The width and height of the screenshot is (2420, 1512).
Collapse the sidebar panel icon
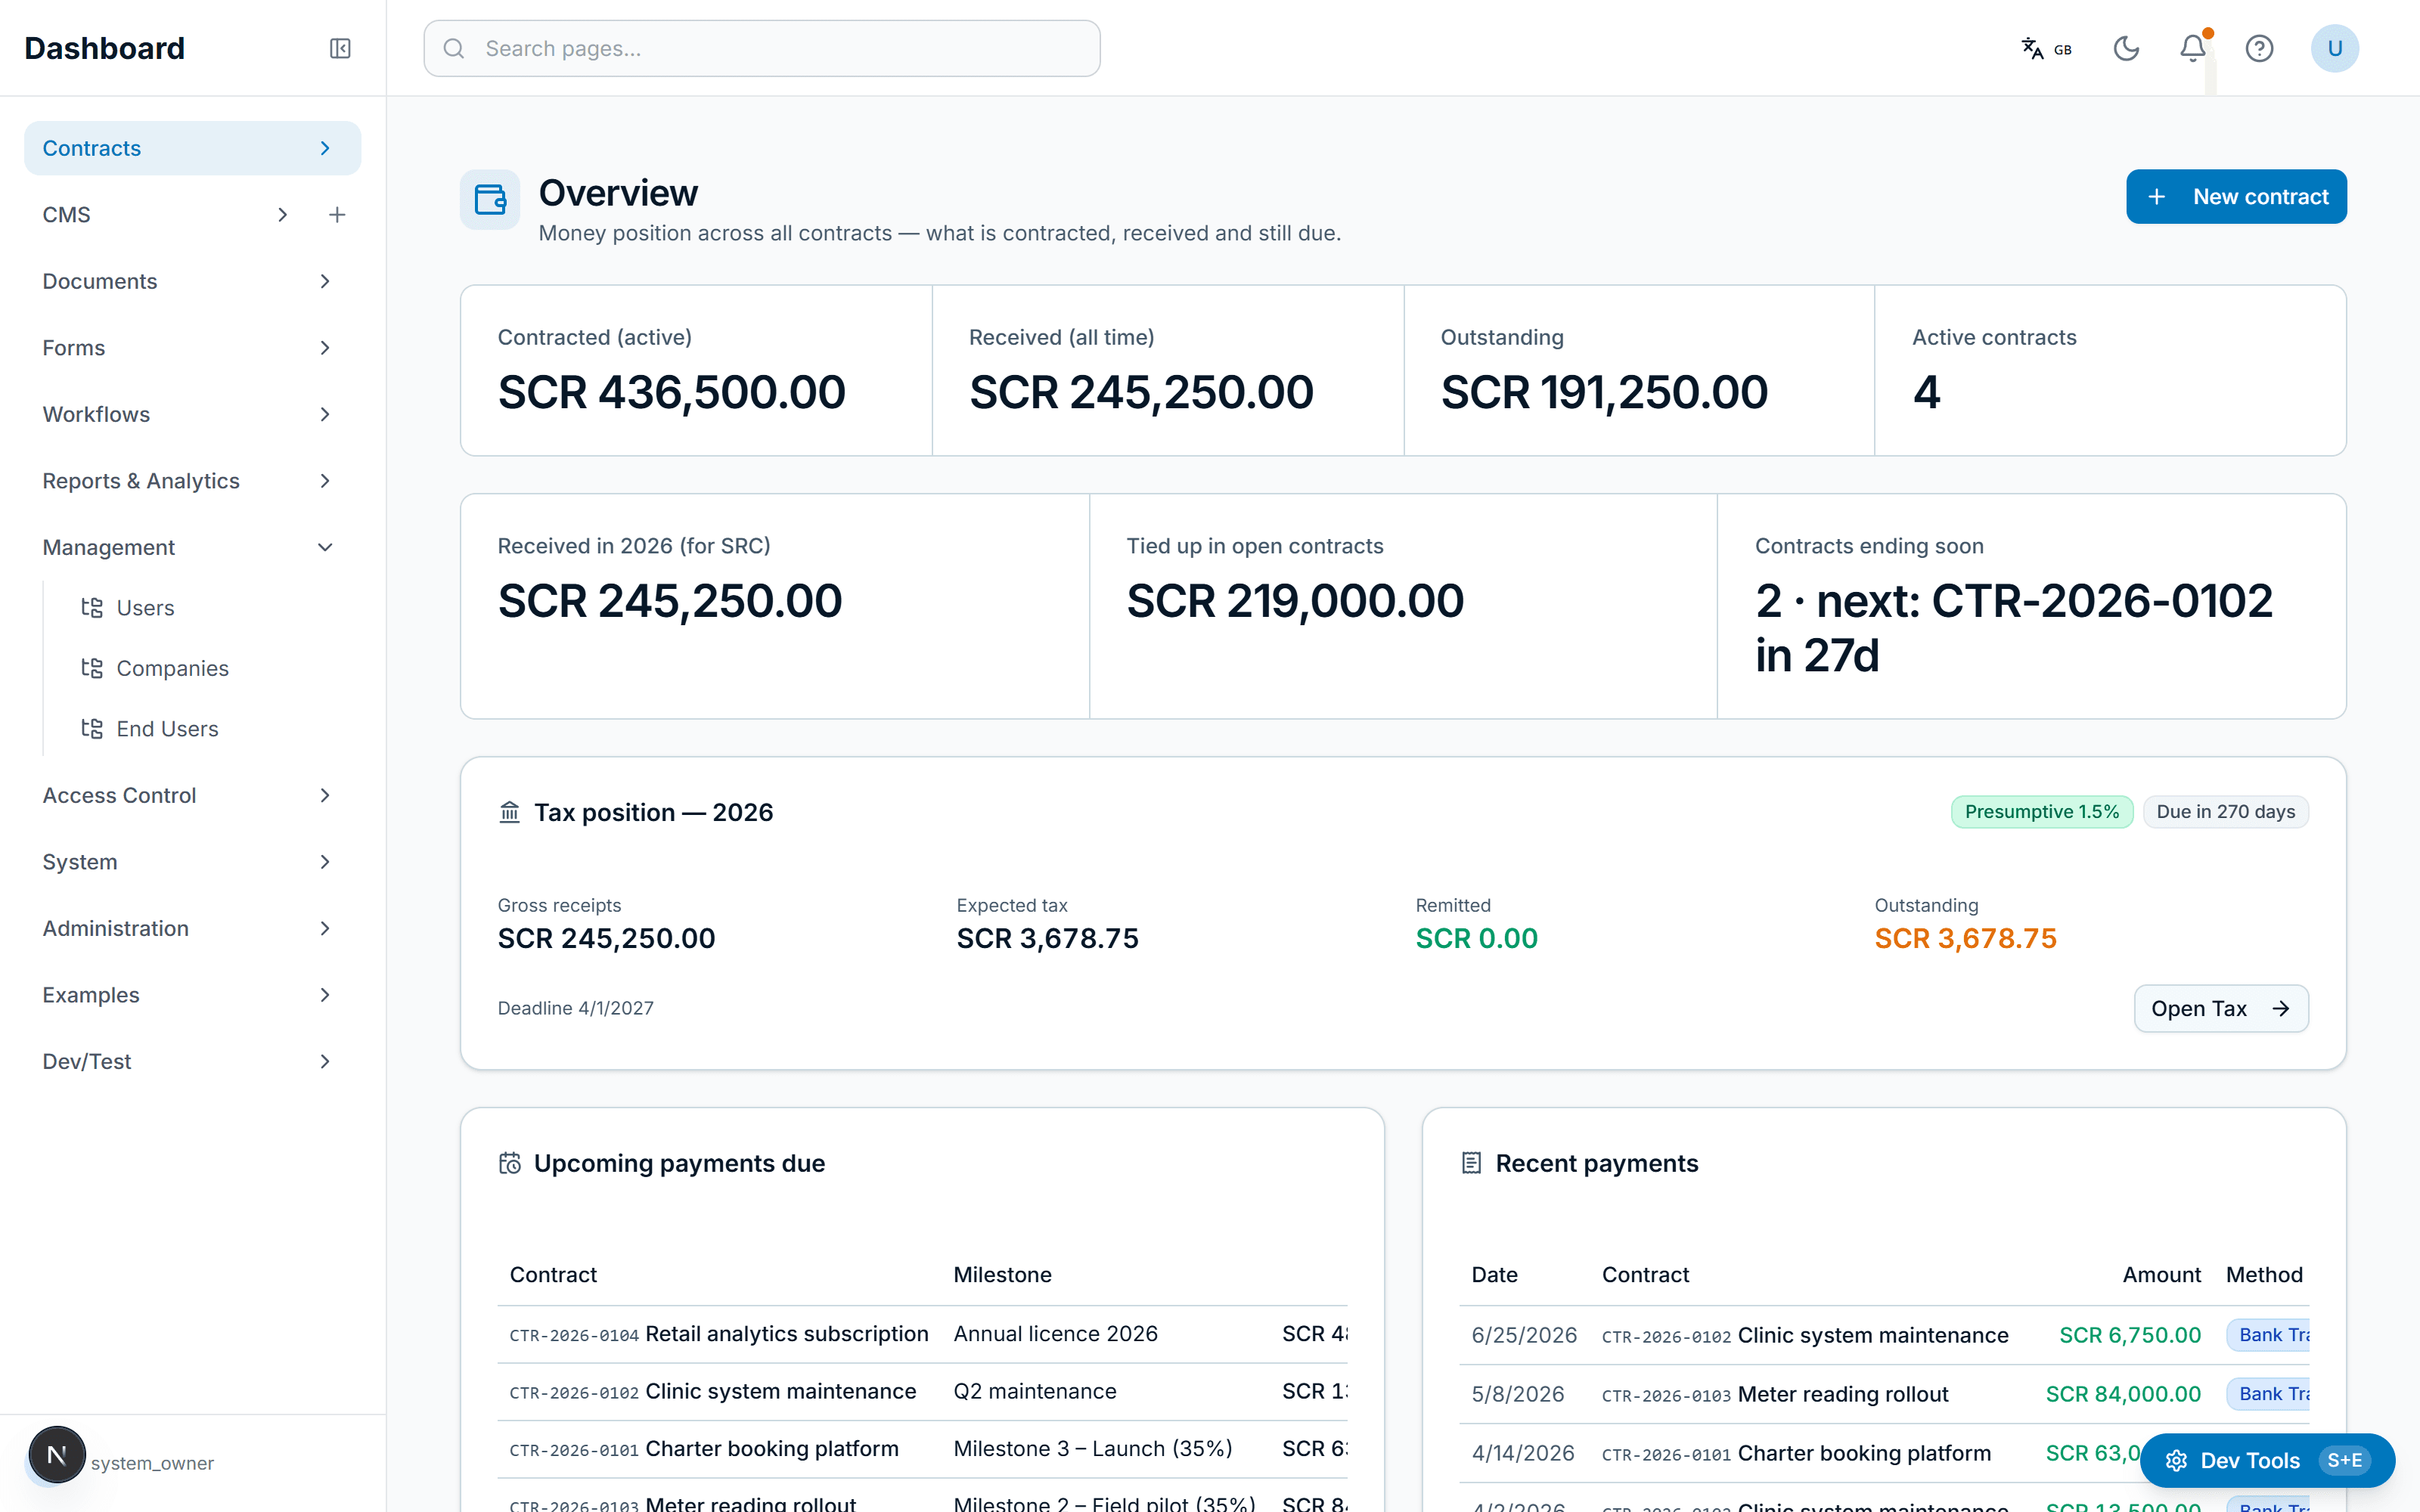[x=340, y=48]
